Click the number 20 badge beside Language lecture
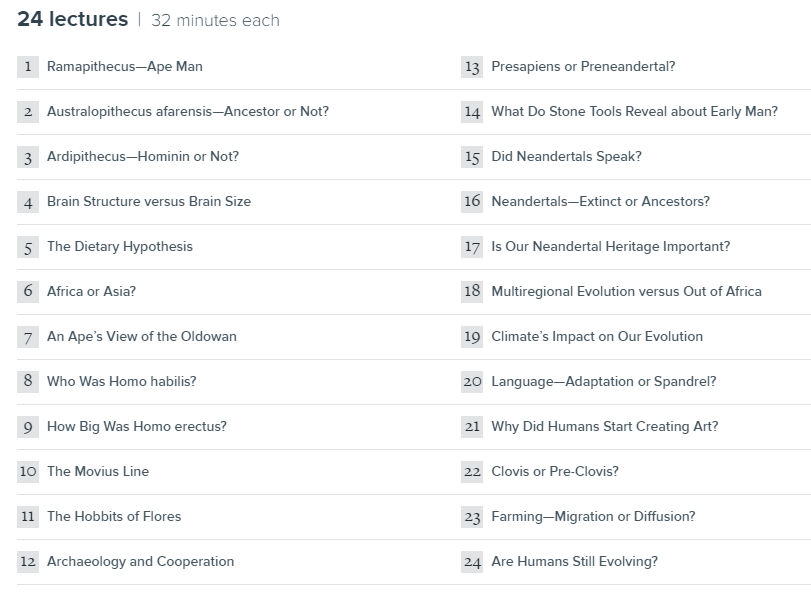The image size is (811, 600). (472, 382)
